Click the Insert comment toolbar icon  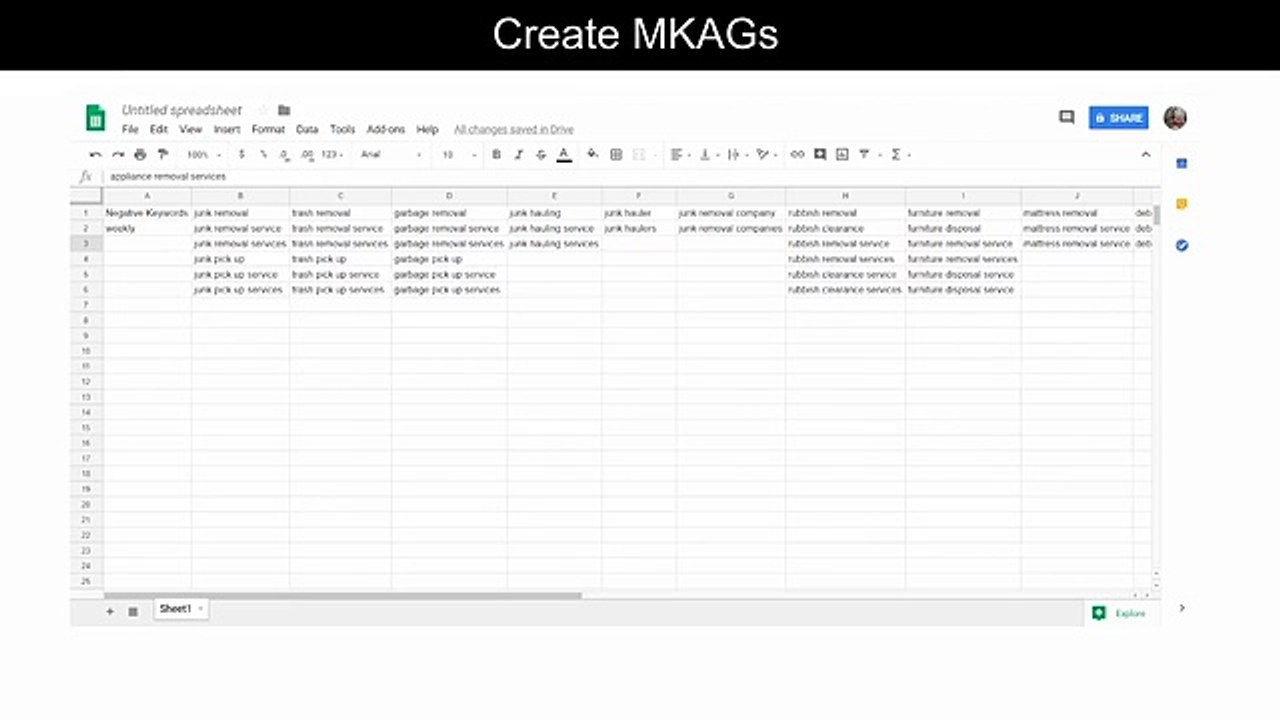(x=820, y=155)
